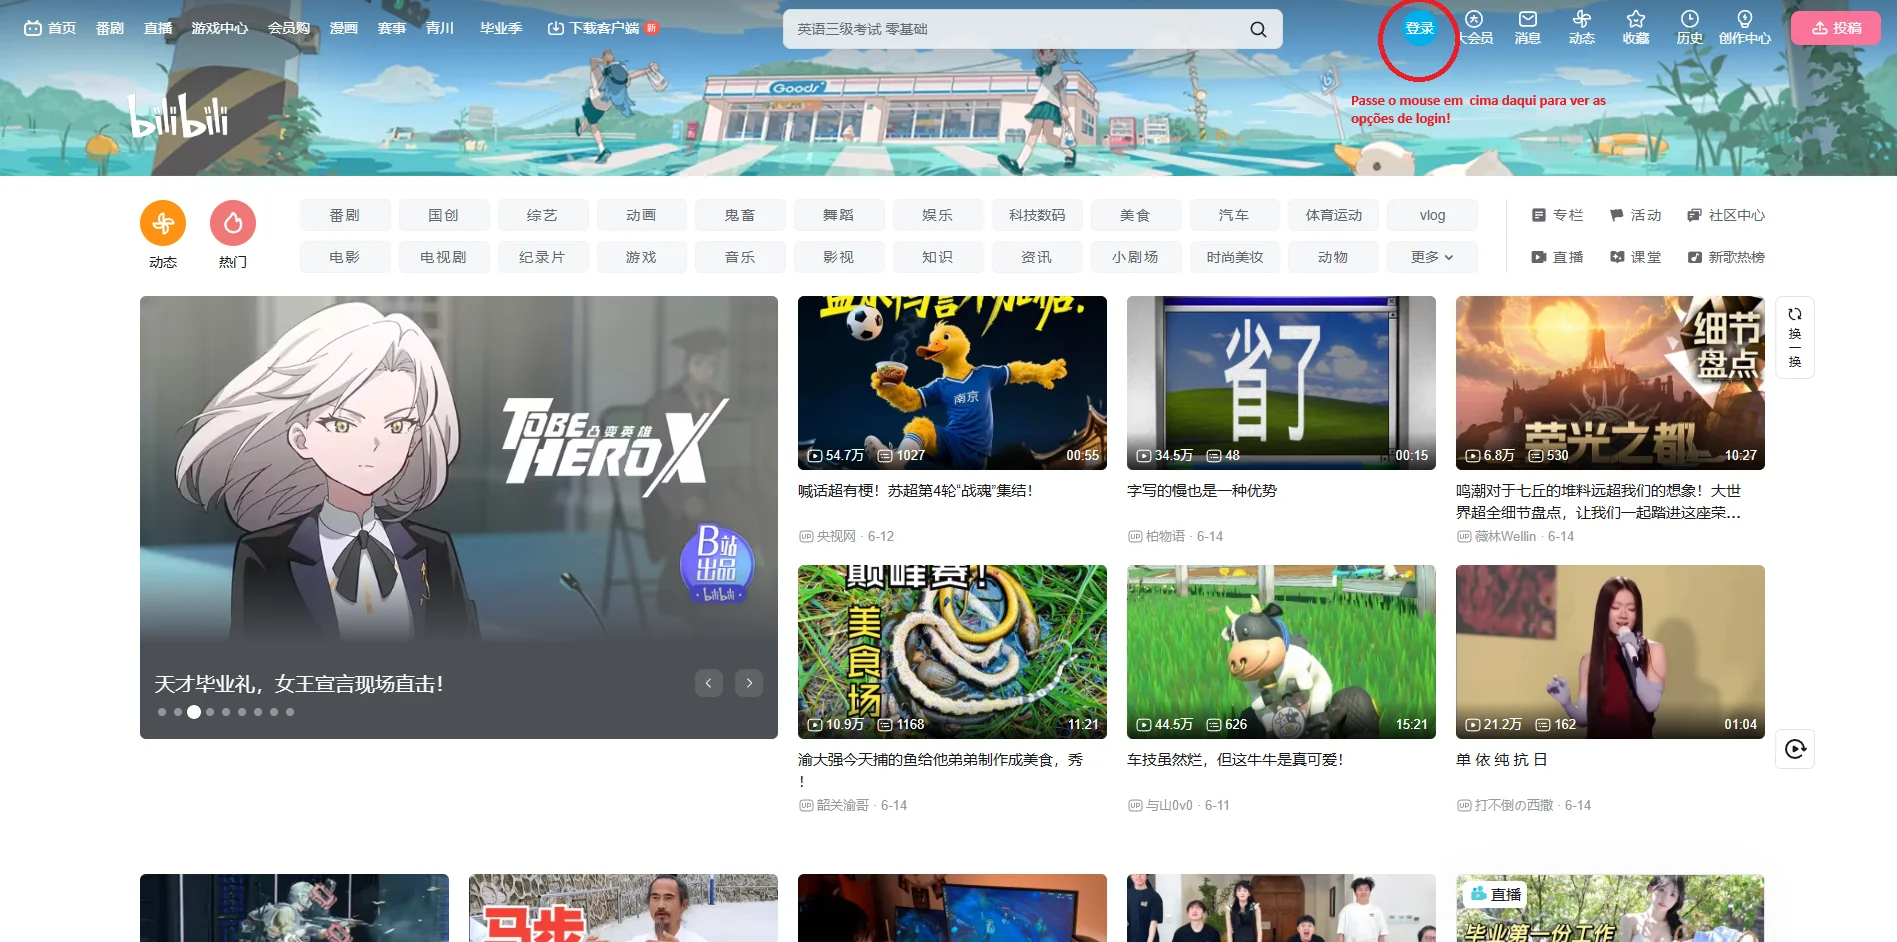Open the 动态 feed icon in the header
This screenshot has width=1897, height=942.
1582,28
